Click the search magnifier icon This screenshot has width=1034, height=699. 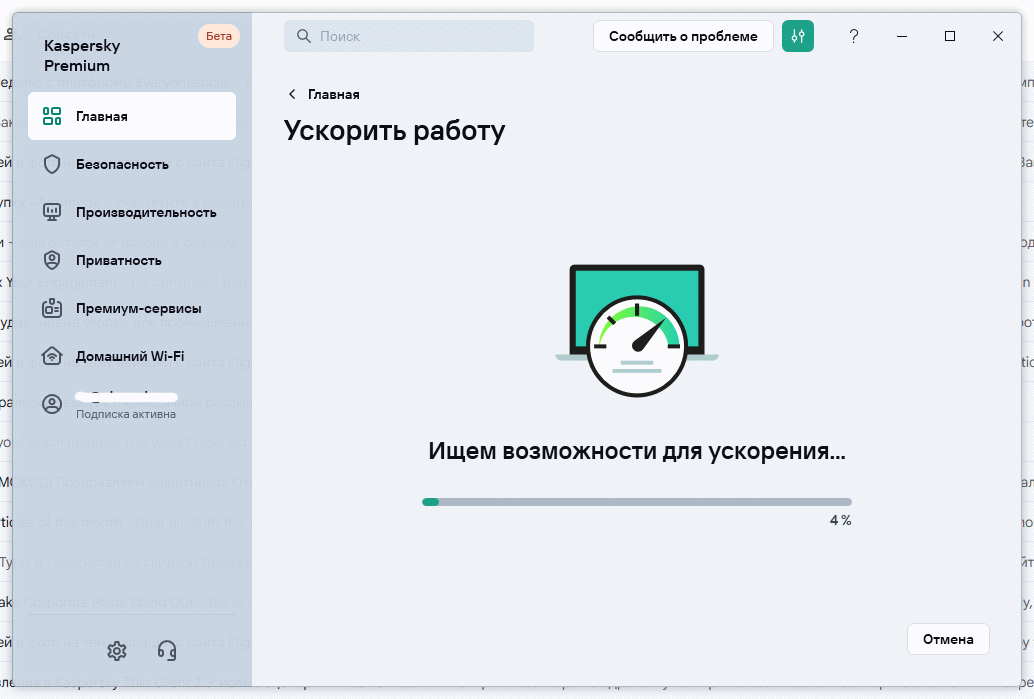pyautogui.click(x=303, y=36)
